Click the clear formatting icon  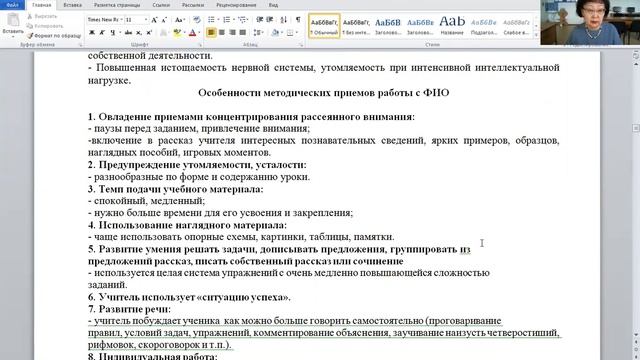coord(196,20)
